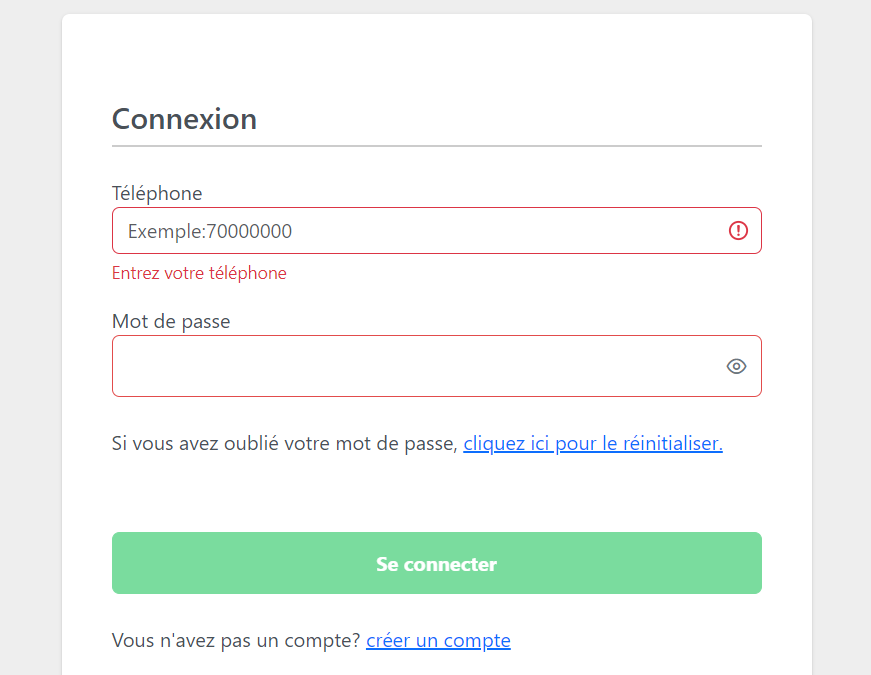Toggle password visibility with the eye icon
The width and height of the screenshot is (871, 675).
click(736, 366)
